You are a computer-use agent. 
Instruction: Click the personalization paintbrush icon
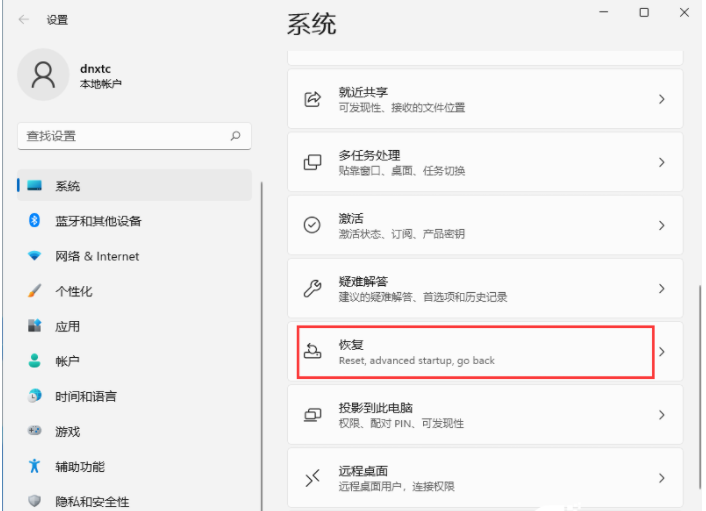(x=34, y=291)
